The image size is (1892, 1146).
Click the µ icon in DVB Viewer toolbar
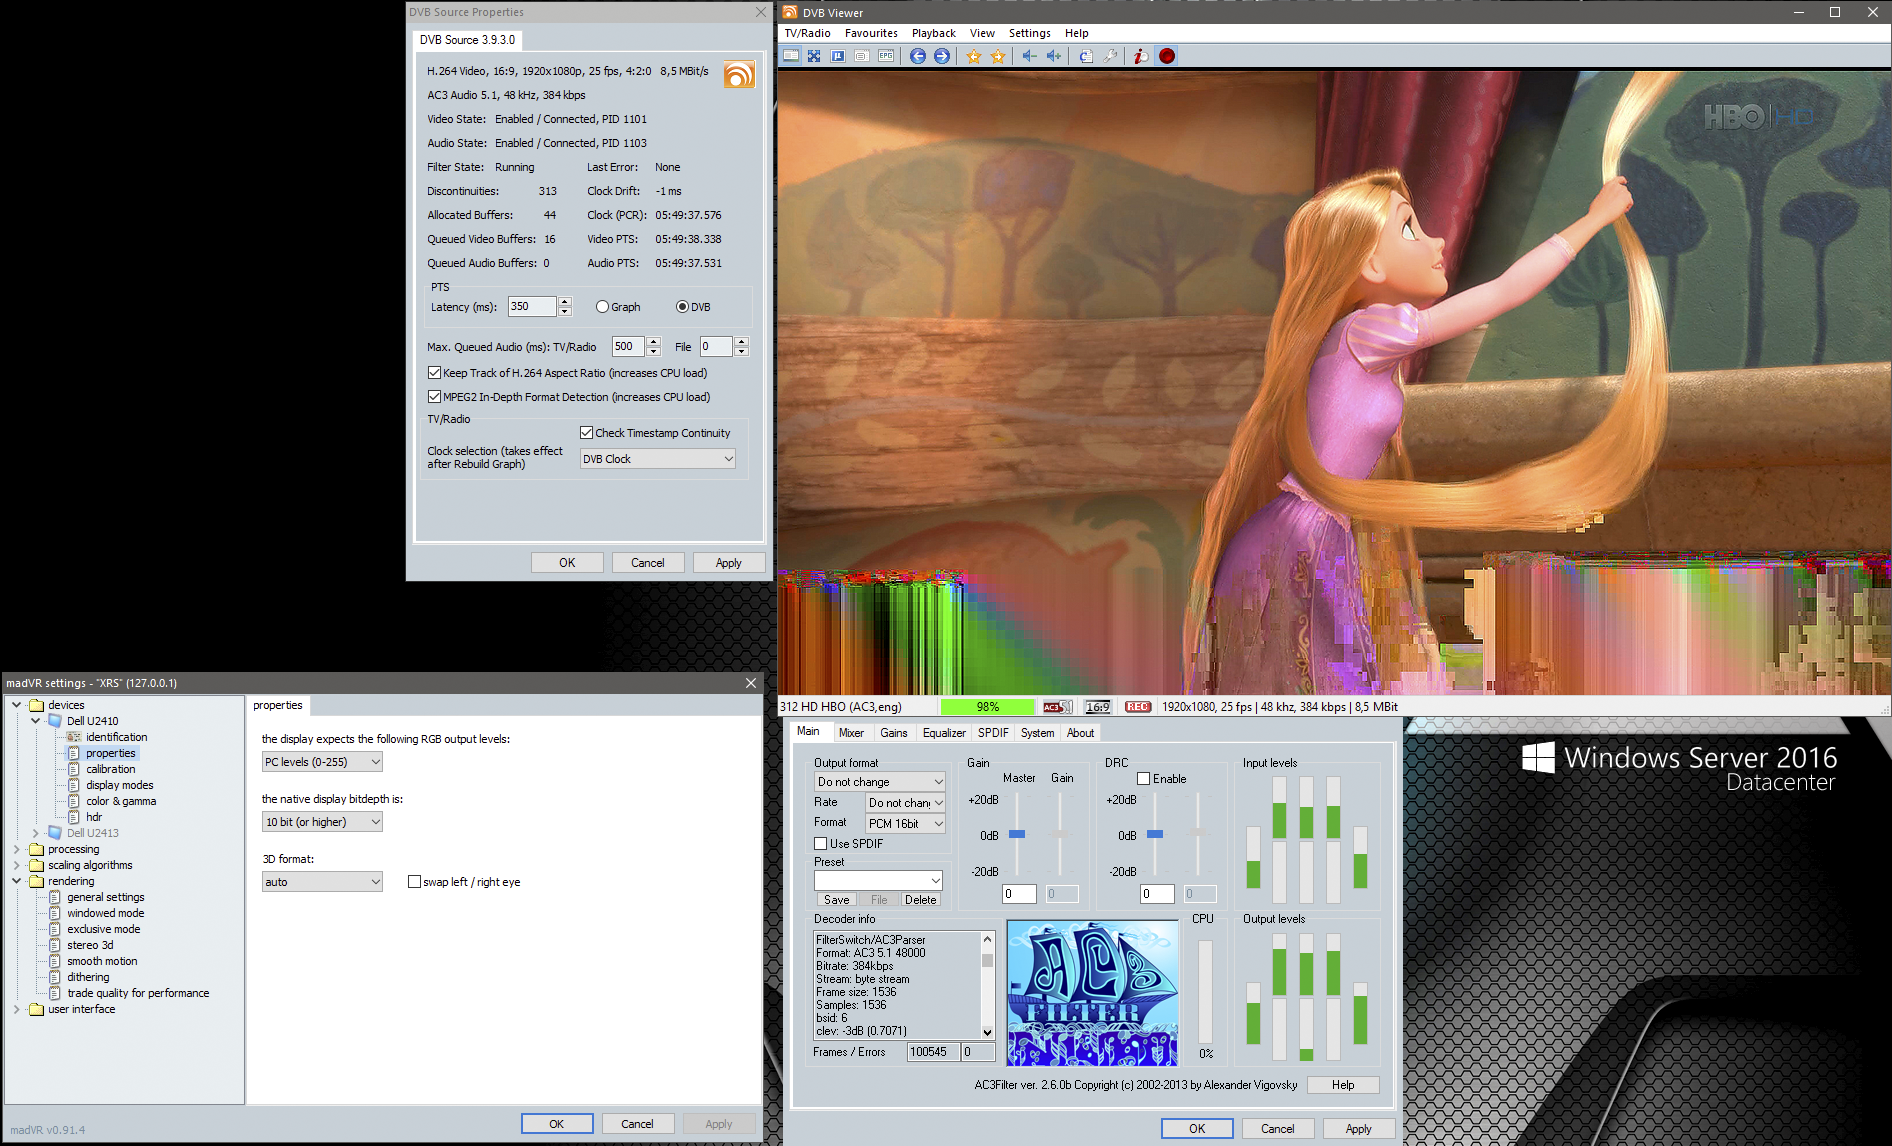(838, 56)
